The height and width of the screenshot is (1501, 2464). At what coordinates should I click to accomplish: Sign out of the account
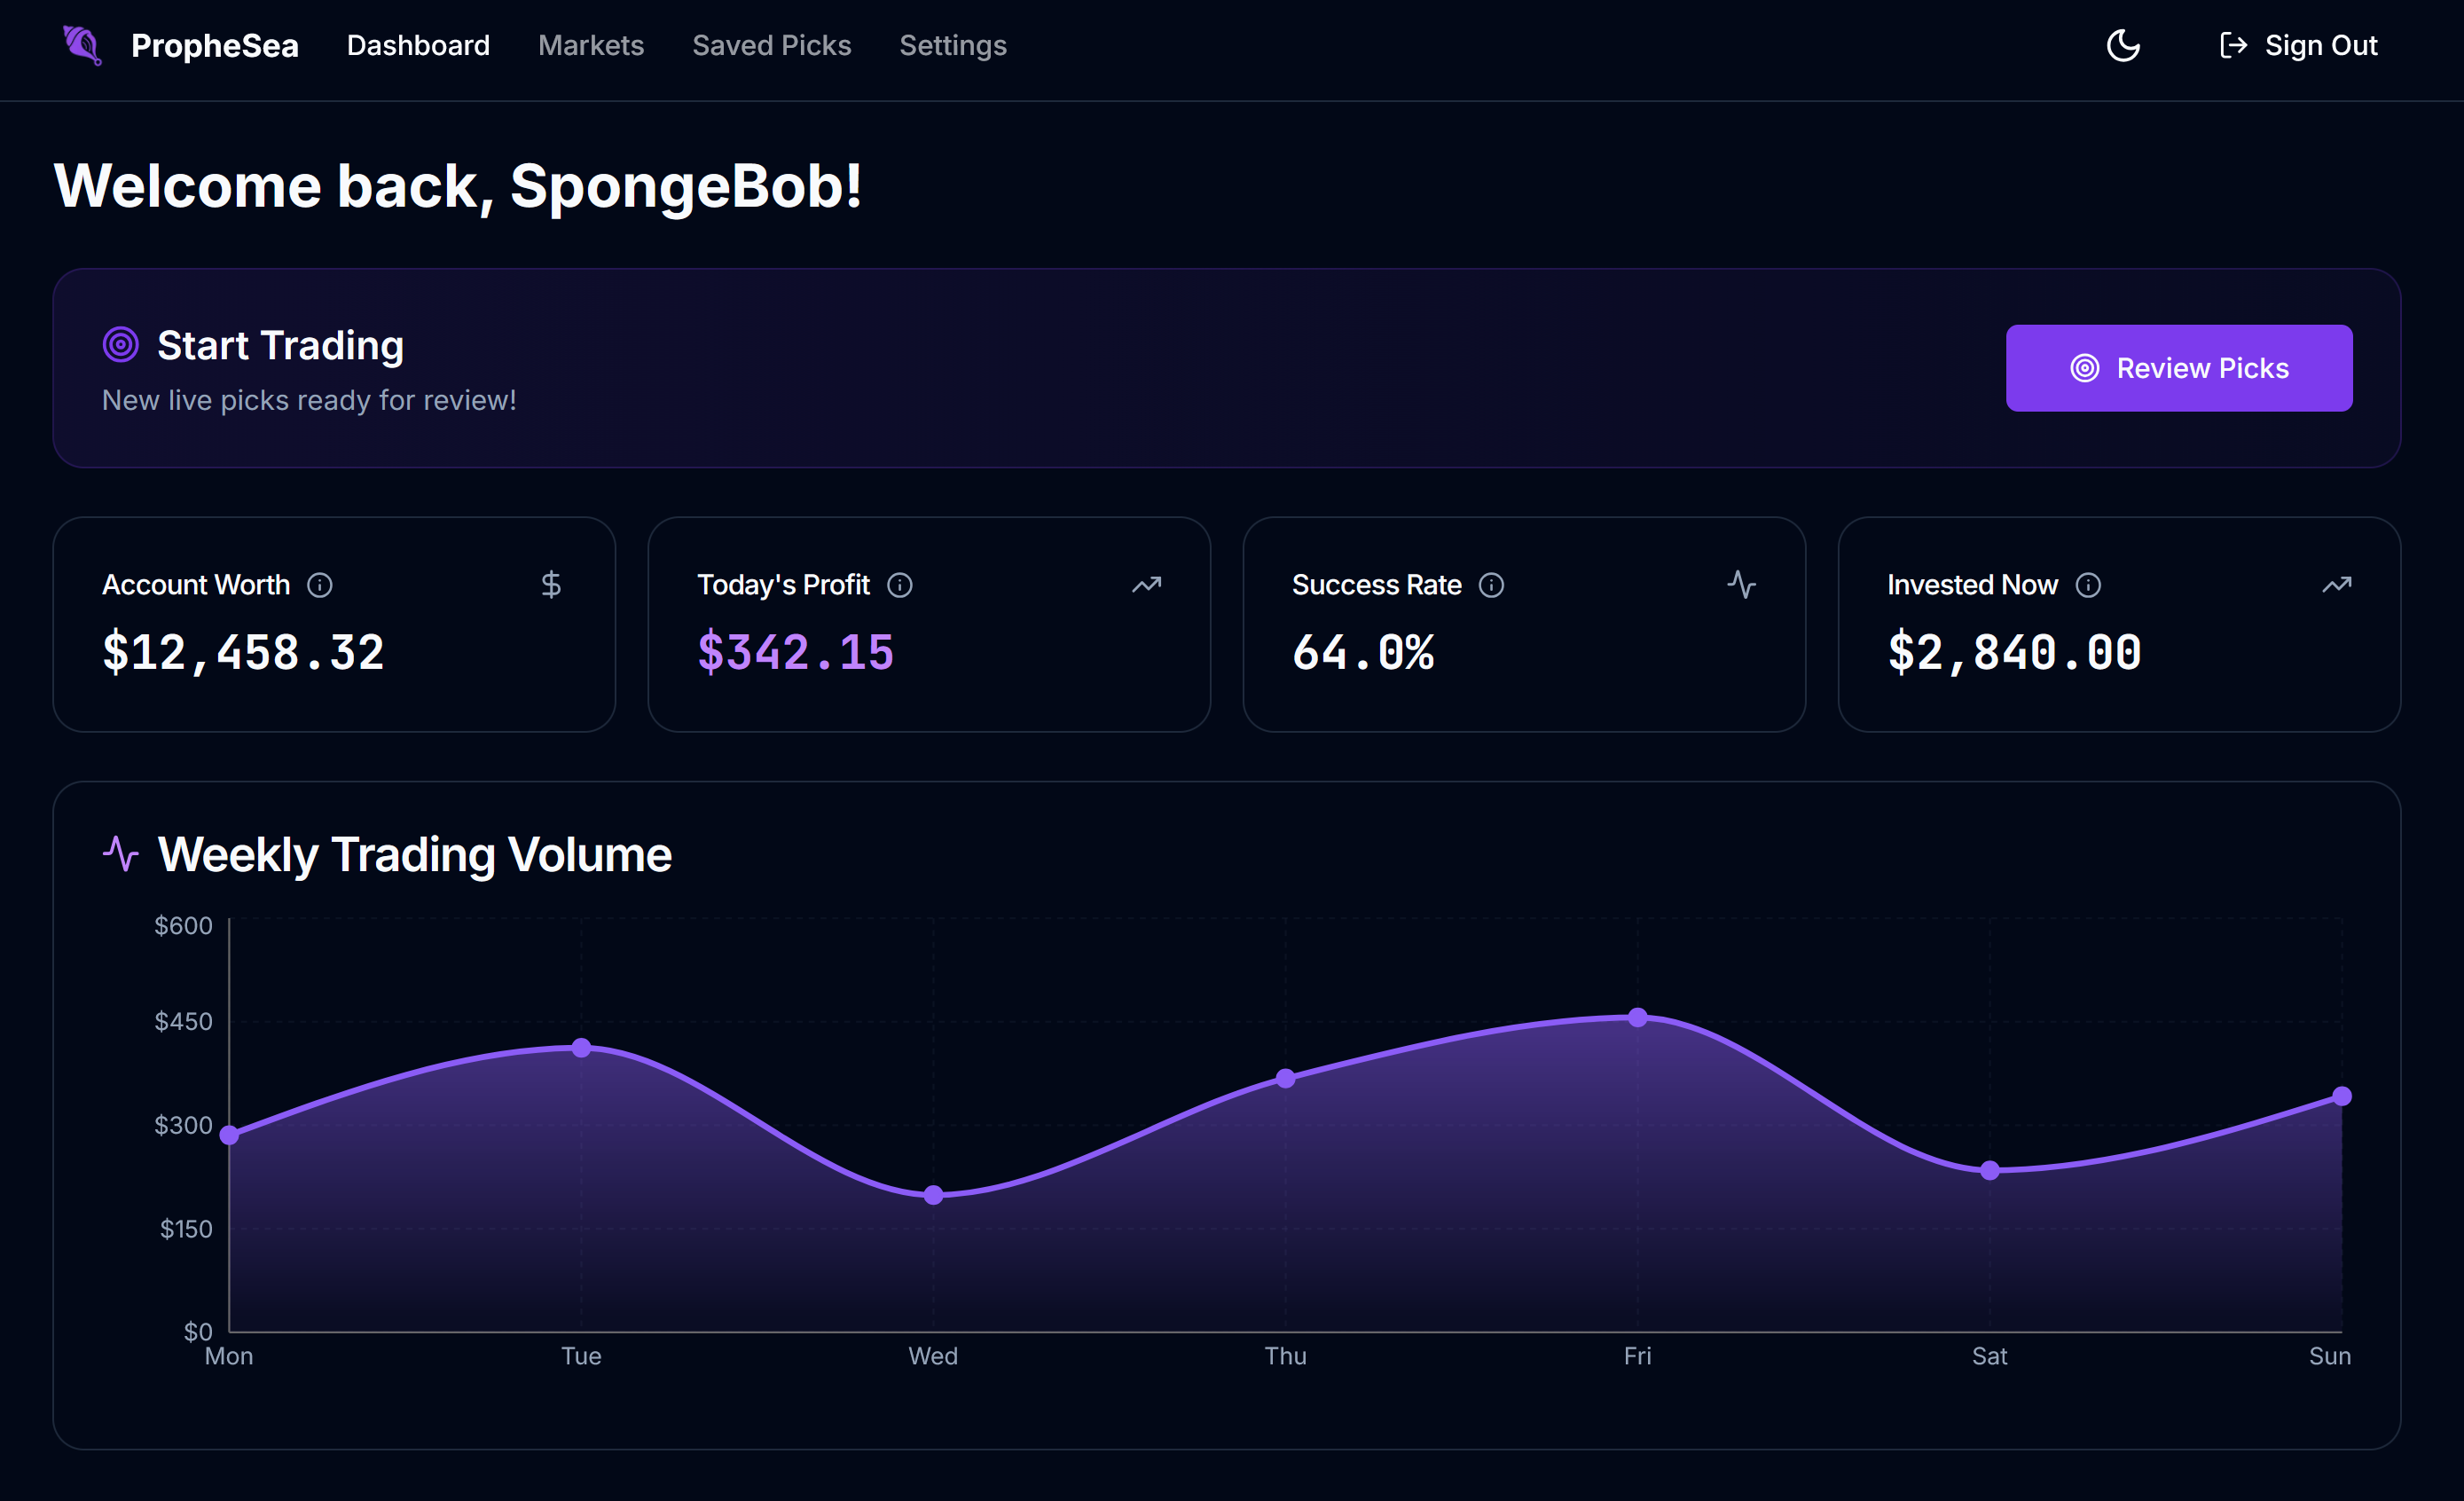tap(2298, 45)
